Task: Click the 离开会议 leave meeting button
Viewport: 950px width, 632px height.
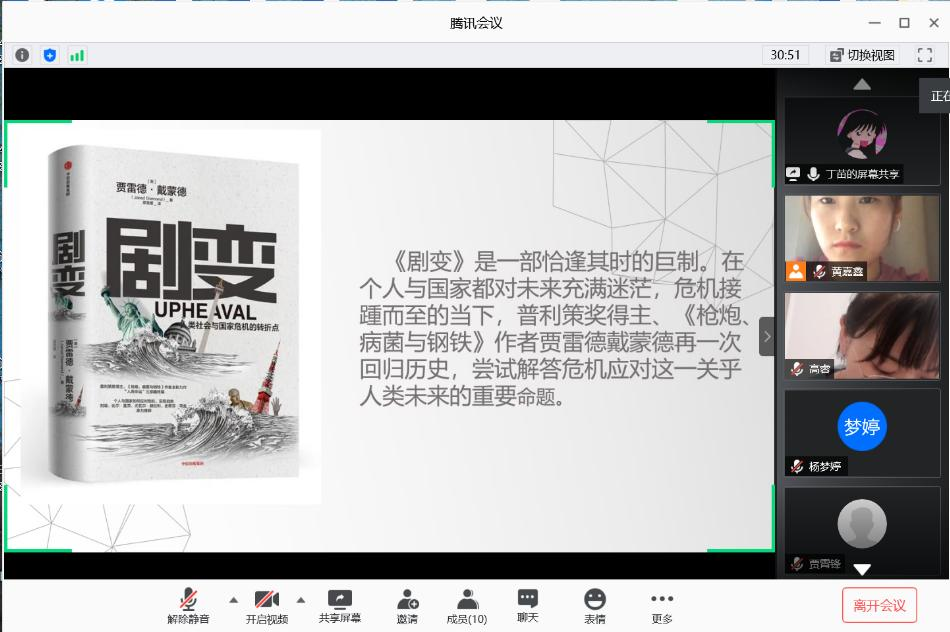Action: point(879,605)
